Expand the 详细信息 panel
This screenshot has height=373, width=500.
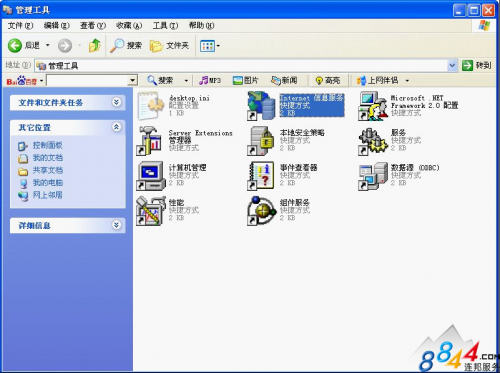[x=116, y=225]
